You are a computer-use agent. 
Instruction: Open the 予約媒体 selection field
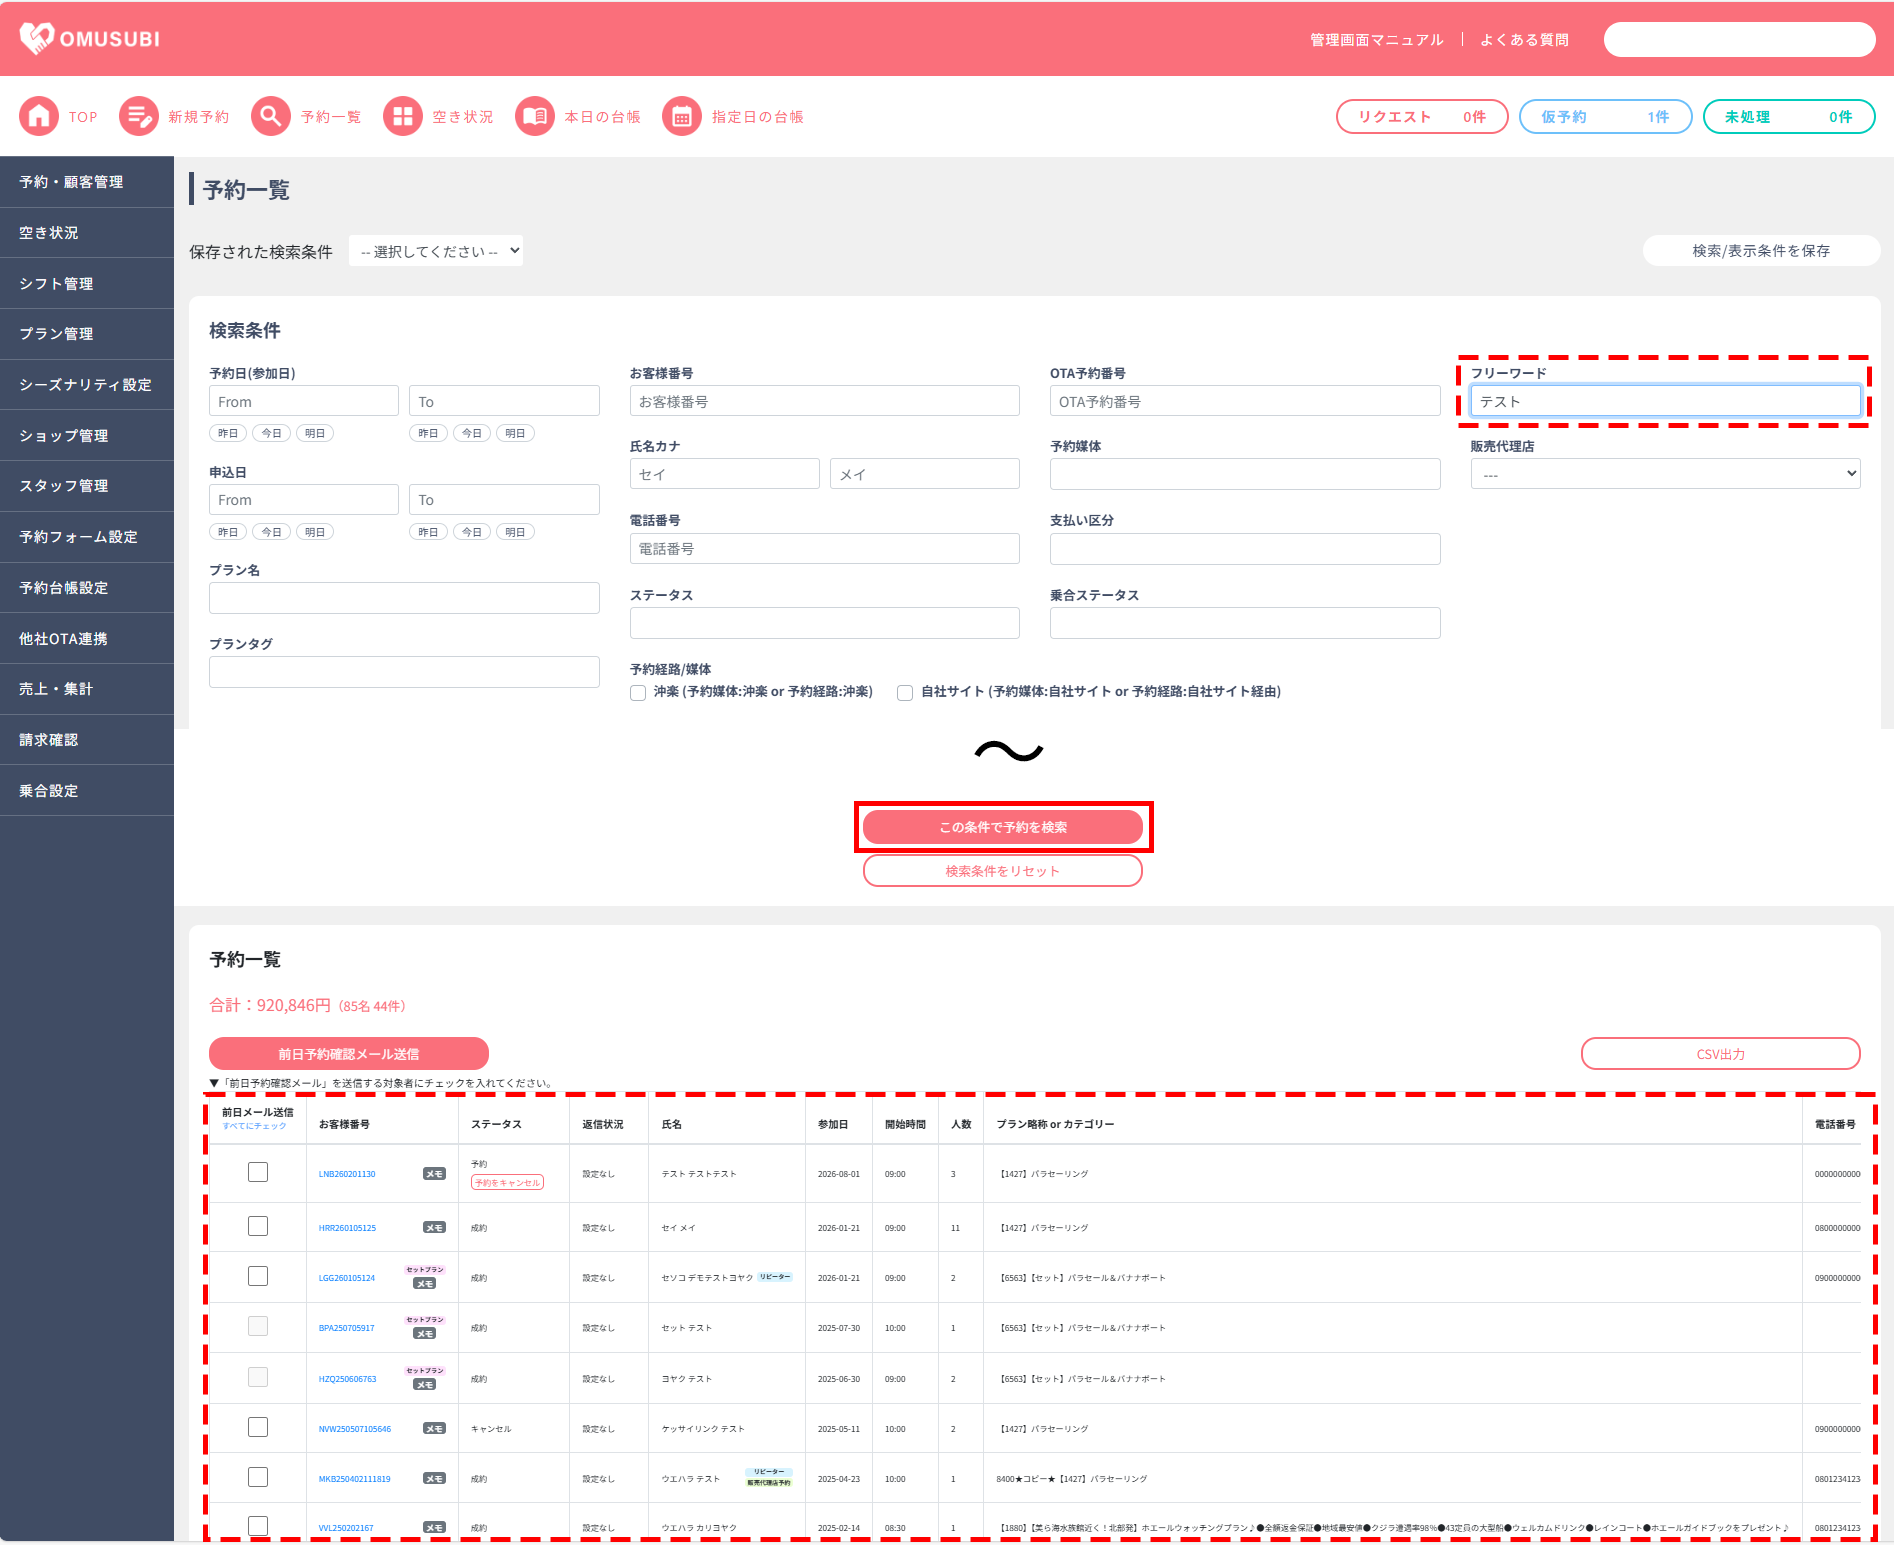tap(1244, 474)
